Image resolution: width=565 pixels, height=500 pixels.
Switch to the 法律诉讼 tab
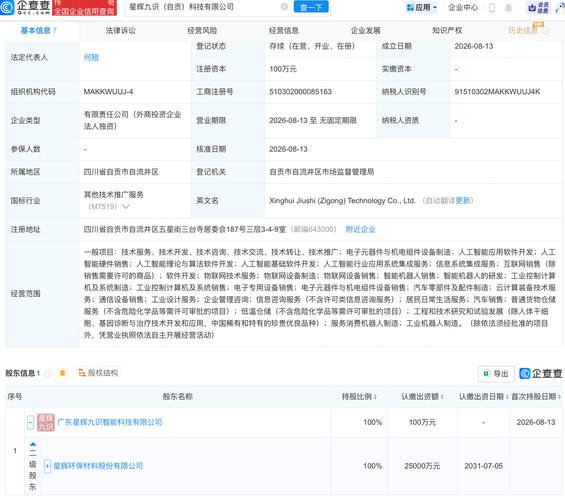121,31
